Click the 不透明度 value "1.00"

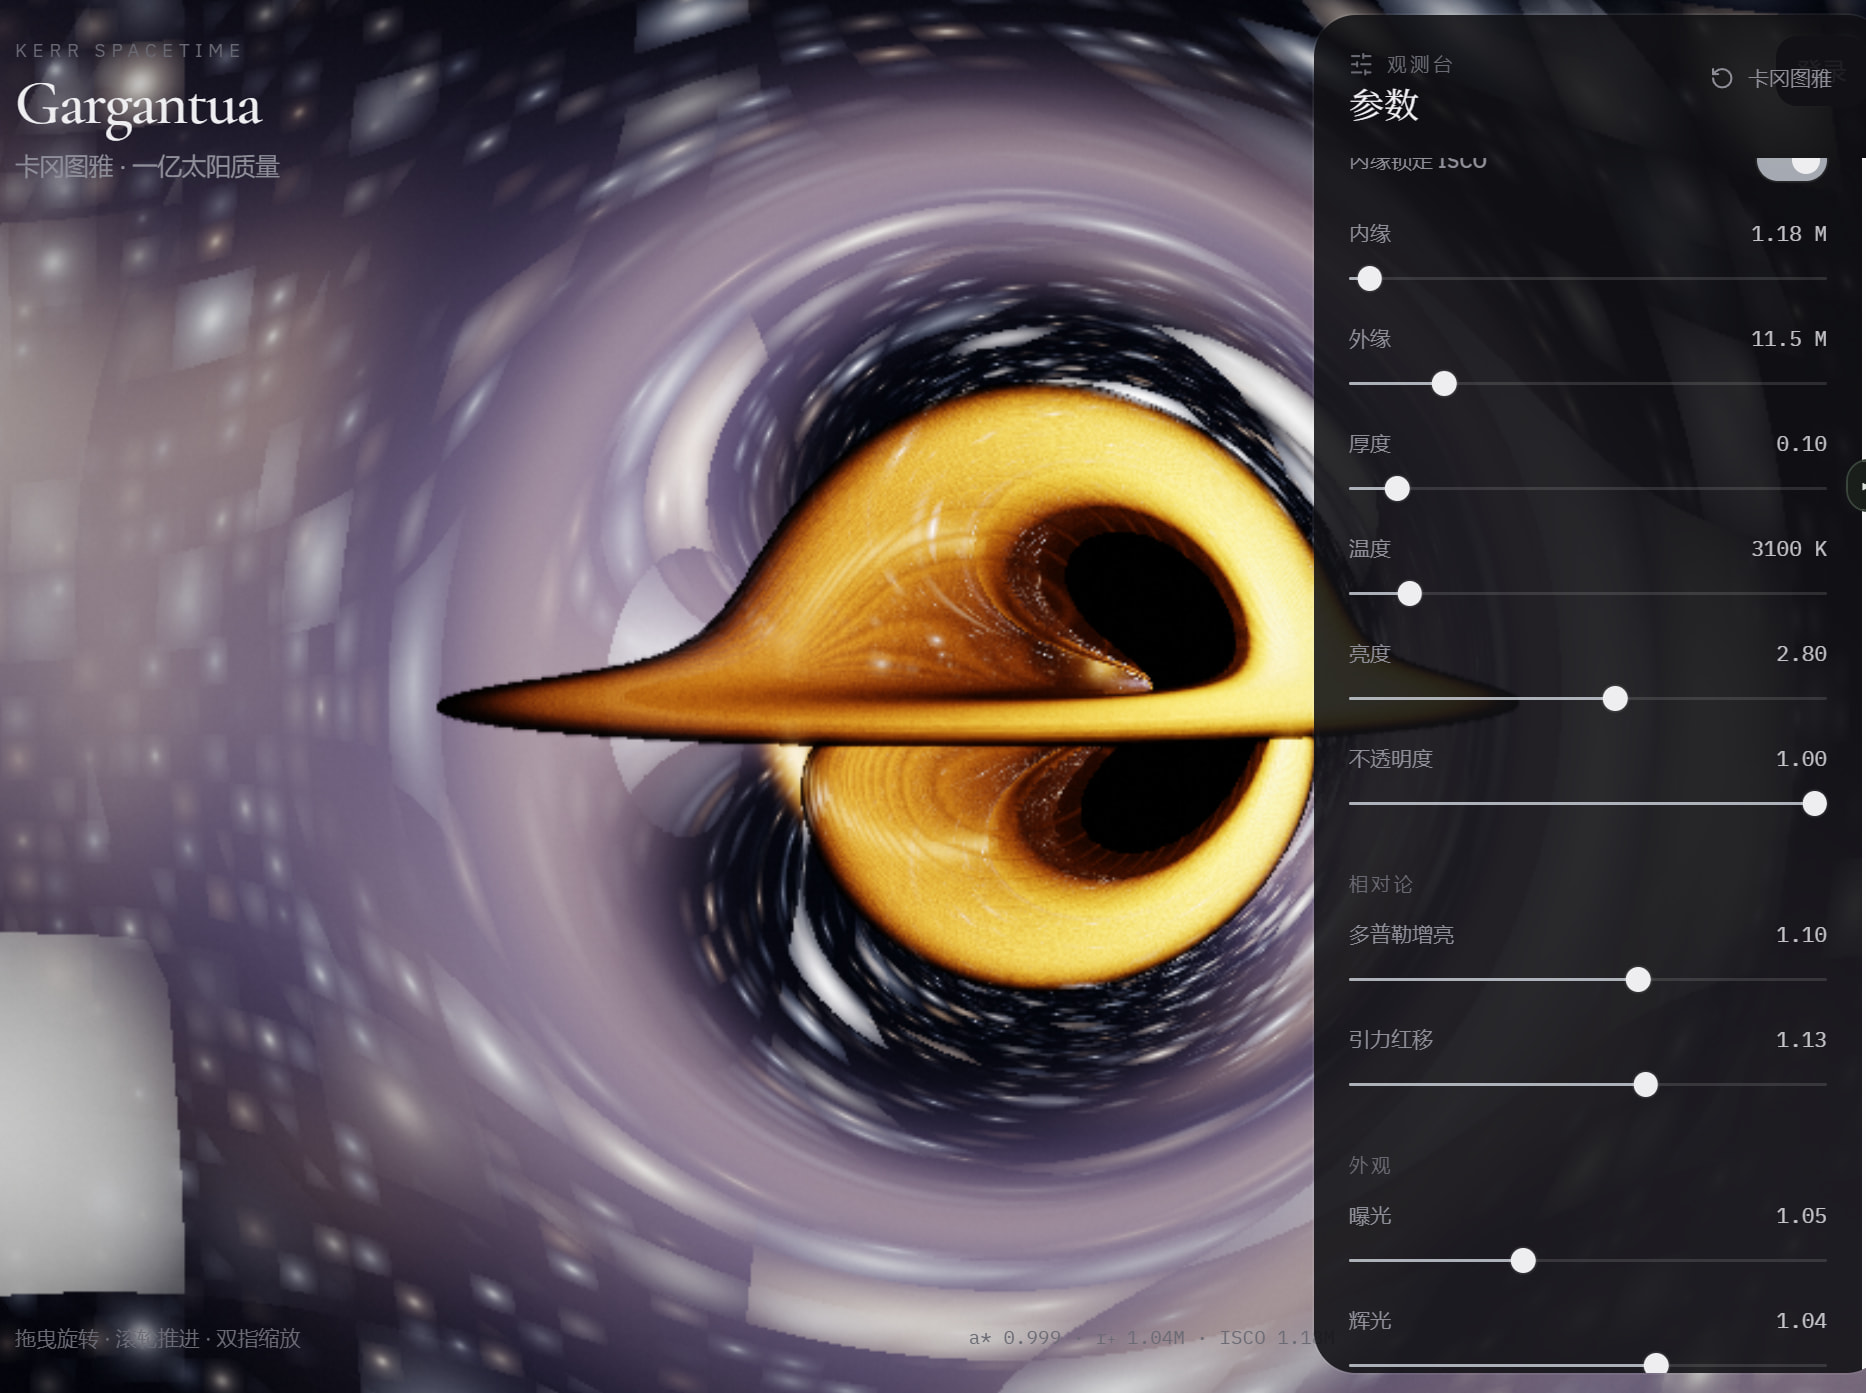1801,759
